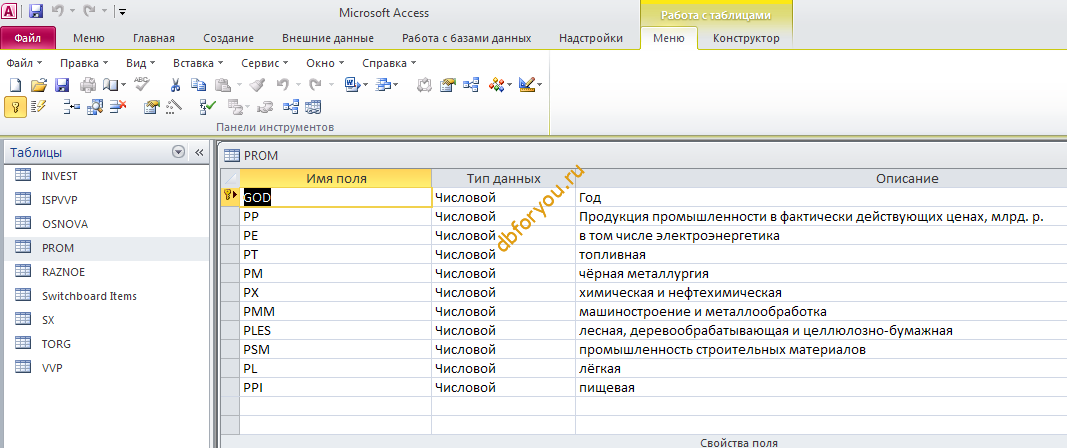Select the ISPVVP table in navigation pane
Image resolution: width=1067 pixels, height=448 pixels.
[106, 199]
